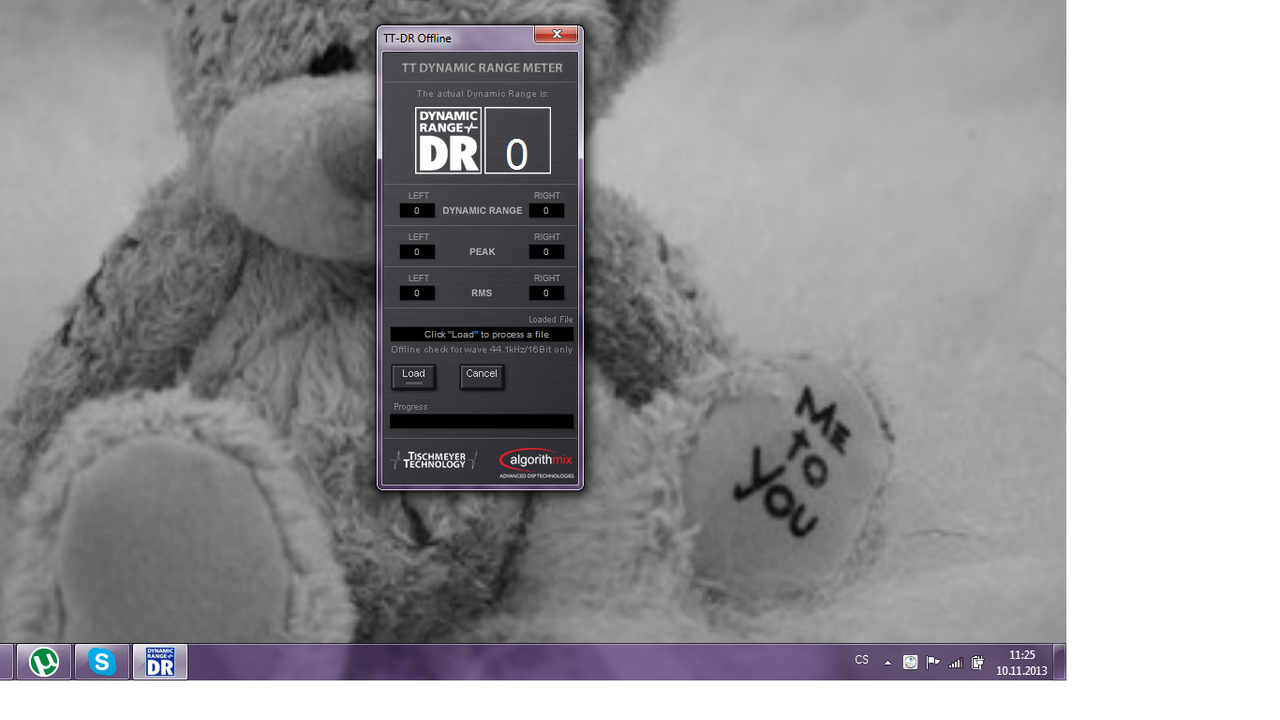Click the algorithmix logo
This screenshot has height=720, width=1280.
[536, 462]
